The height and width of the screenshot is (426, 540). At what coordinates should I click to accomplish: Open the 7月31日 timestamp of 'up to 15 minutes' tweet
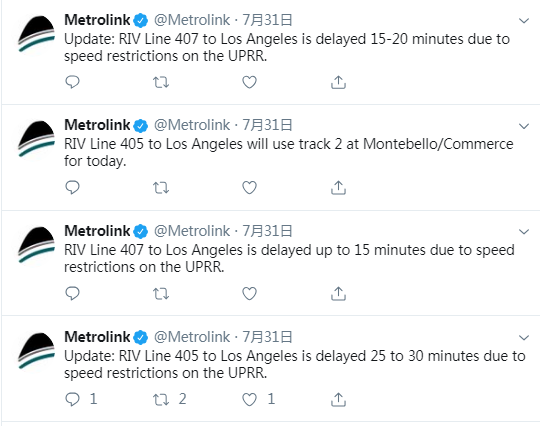pos(267,231)
